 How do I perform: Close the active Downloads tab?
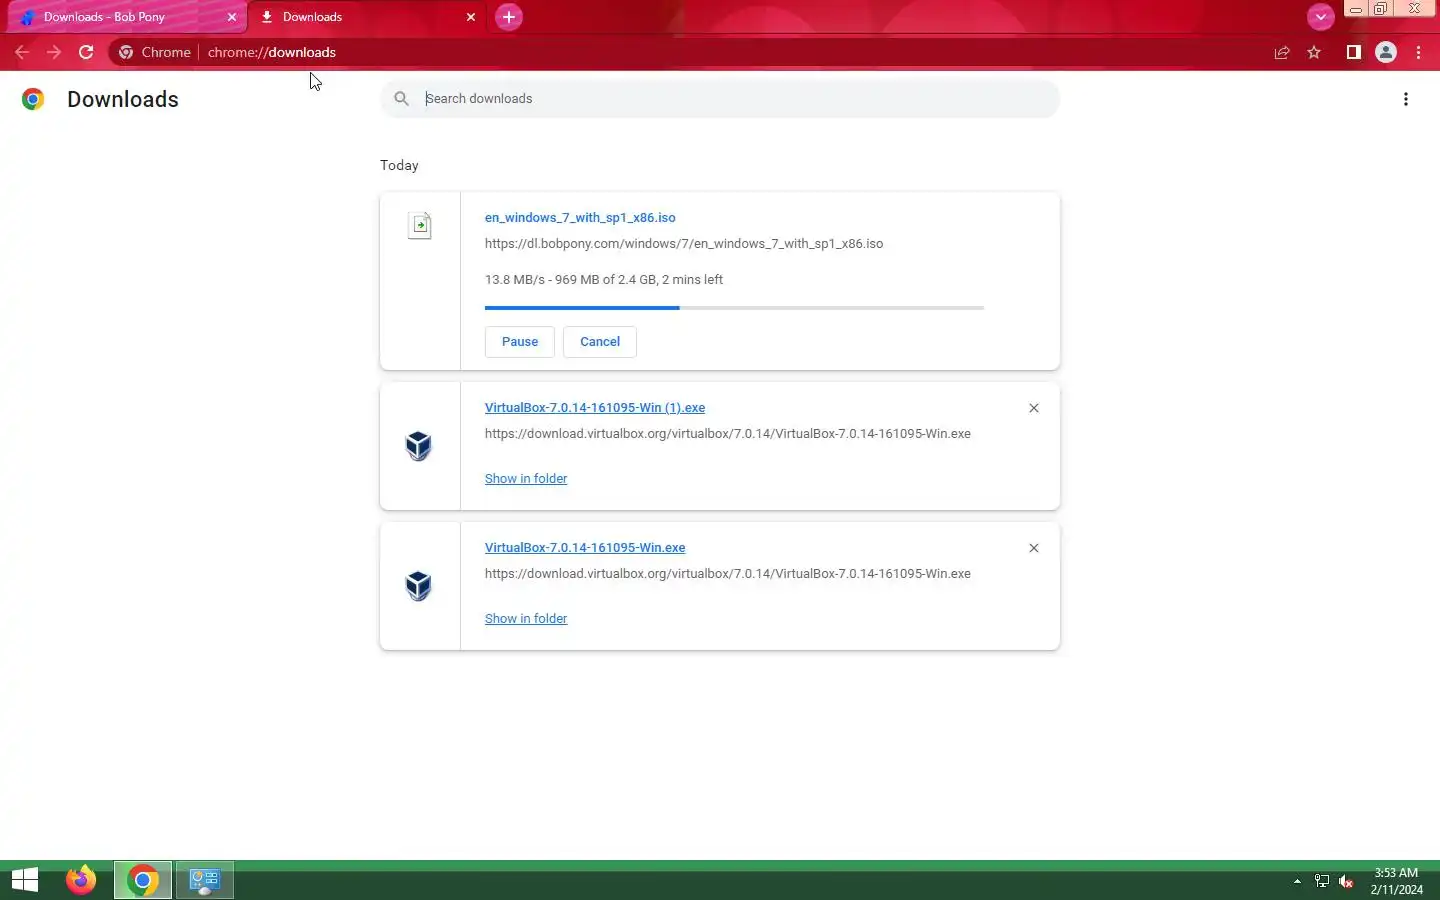tap(471, 17)
